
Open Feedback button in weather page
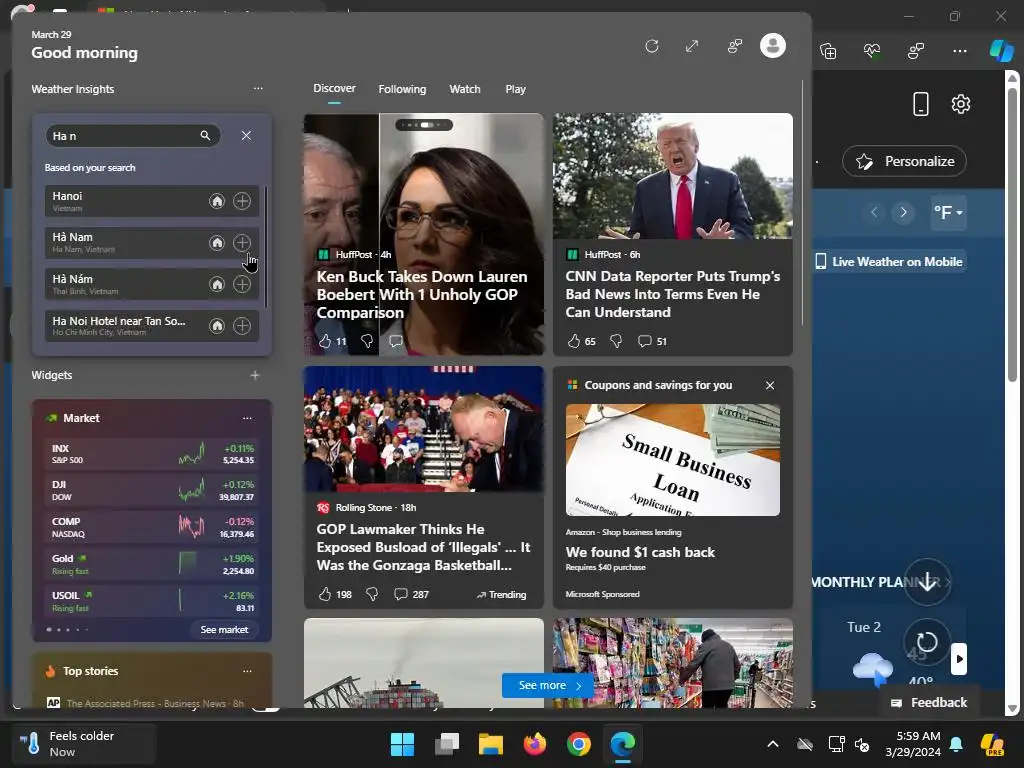click(x=929, y=703)
